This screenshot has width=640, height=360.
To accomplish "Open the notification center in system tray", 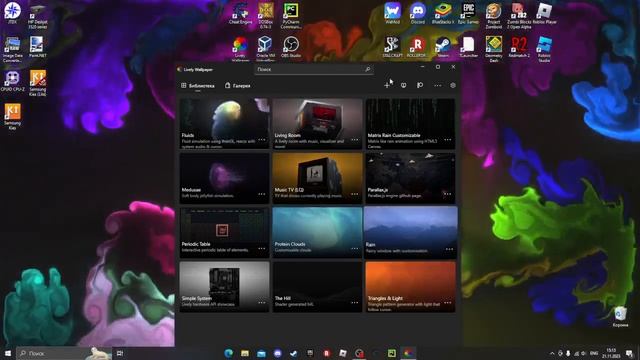I will (x=629, y=353).
